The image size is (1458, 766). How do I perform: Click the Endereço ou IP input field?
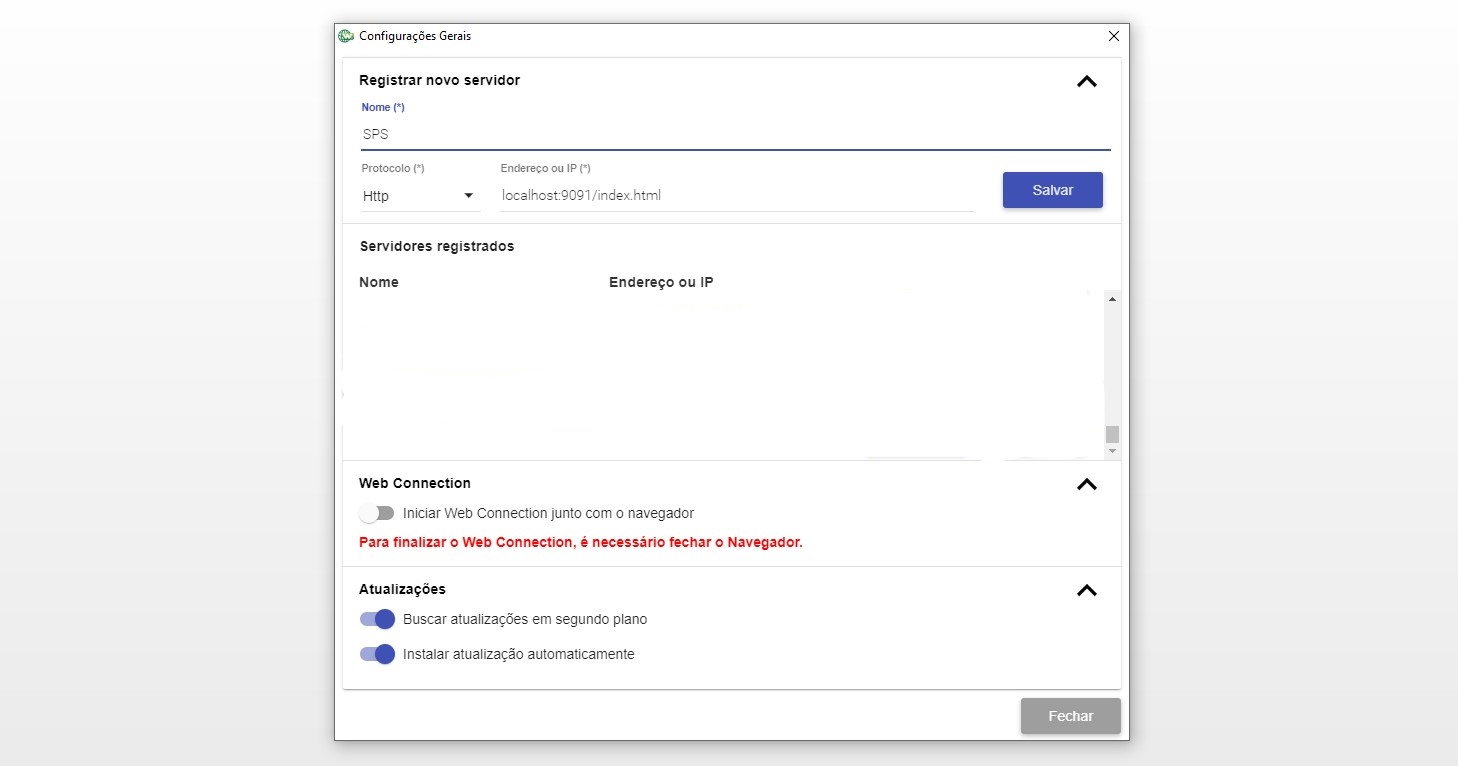coord(737,196)
